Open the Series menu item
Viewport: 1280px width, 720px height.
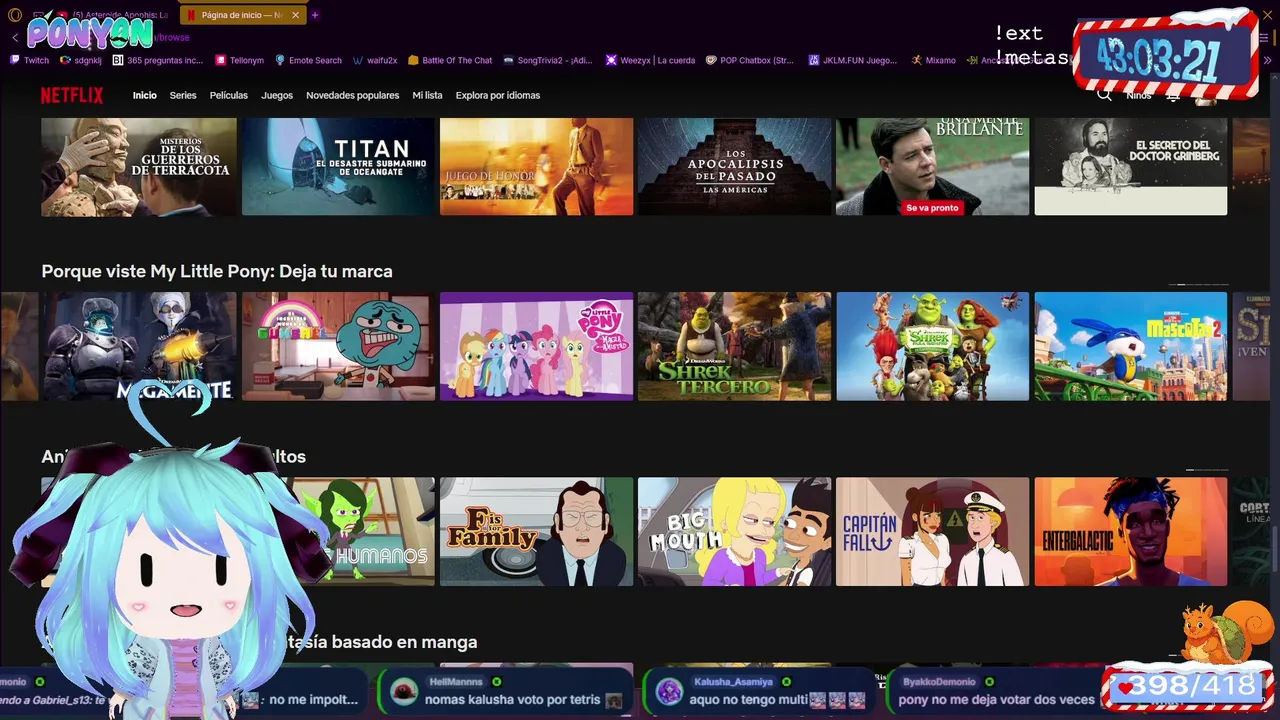(183, 95)
